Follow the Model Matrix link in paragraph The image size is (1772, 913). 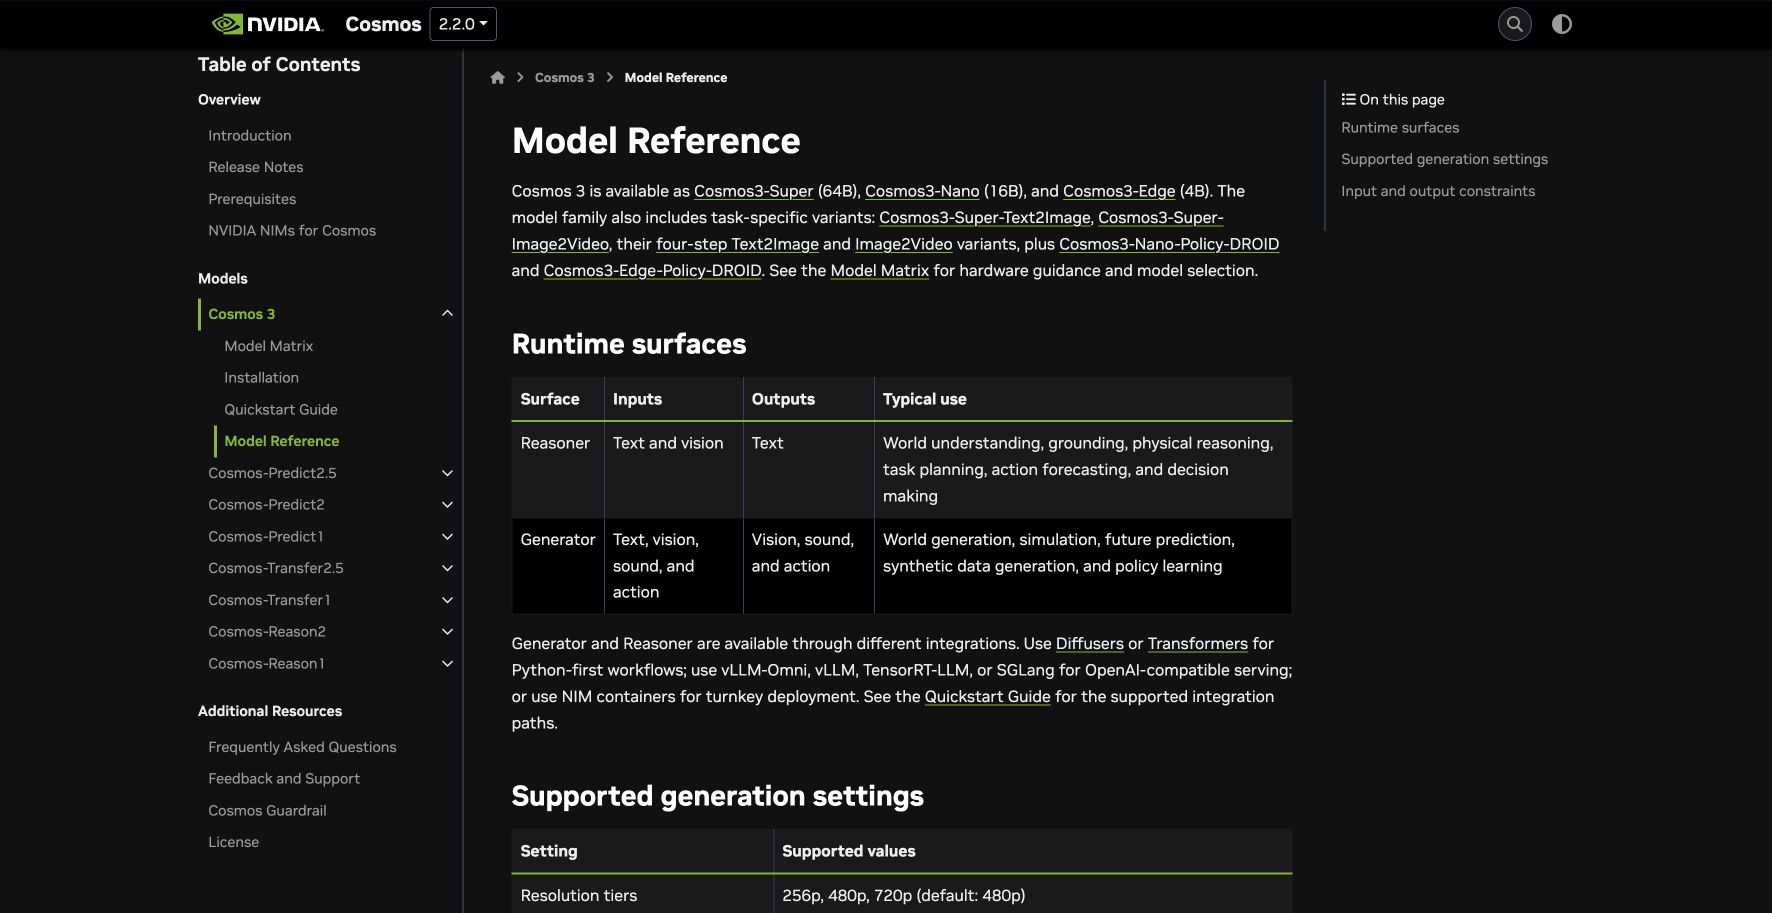tap(880, 271)
